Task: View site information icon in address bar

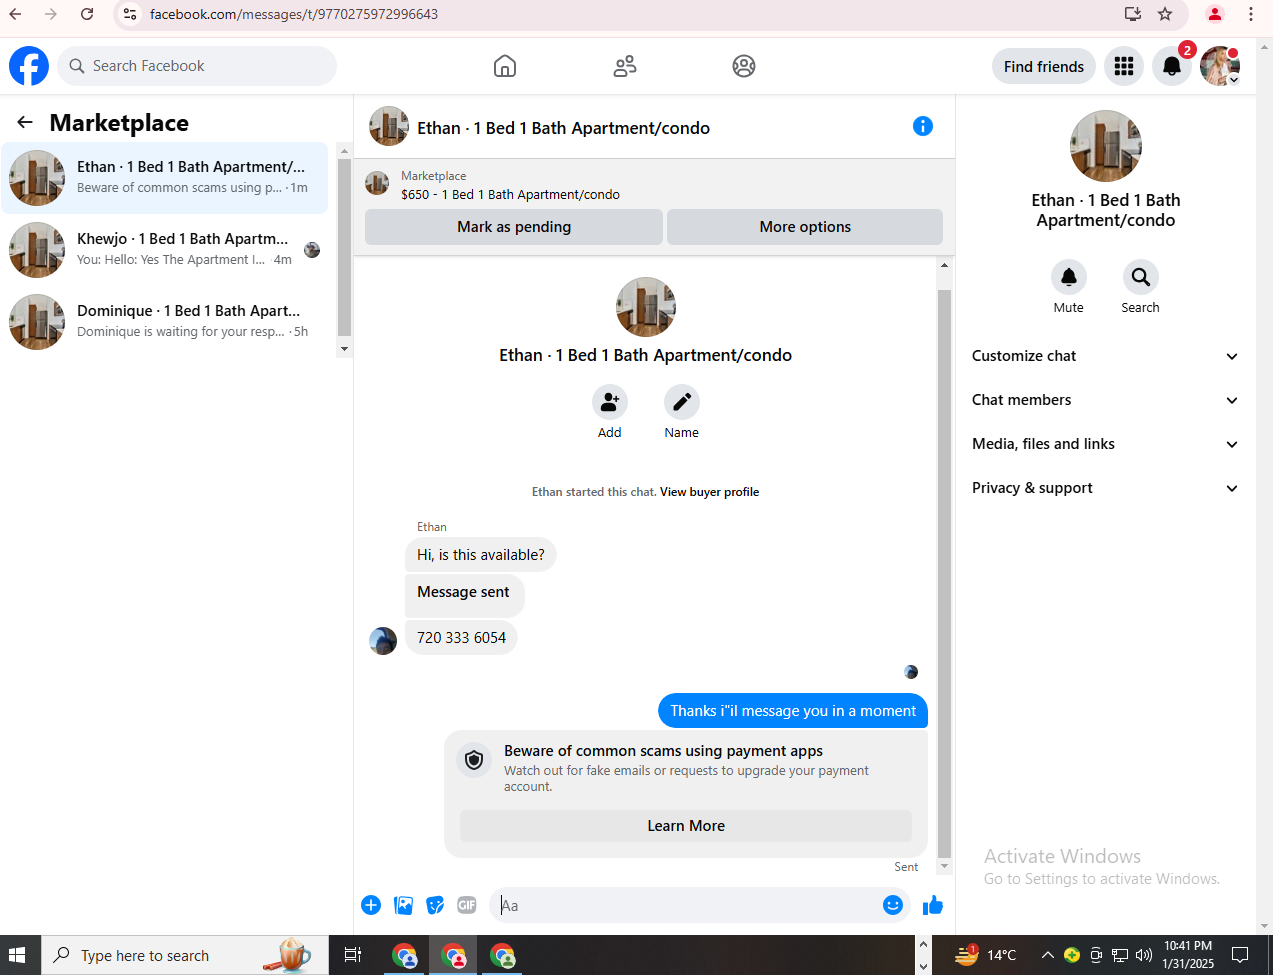Action: pyautogui.click(x=130, y=14)
